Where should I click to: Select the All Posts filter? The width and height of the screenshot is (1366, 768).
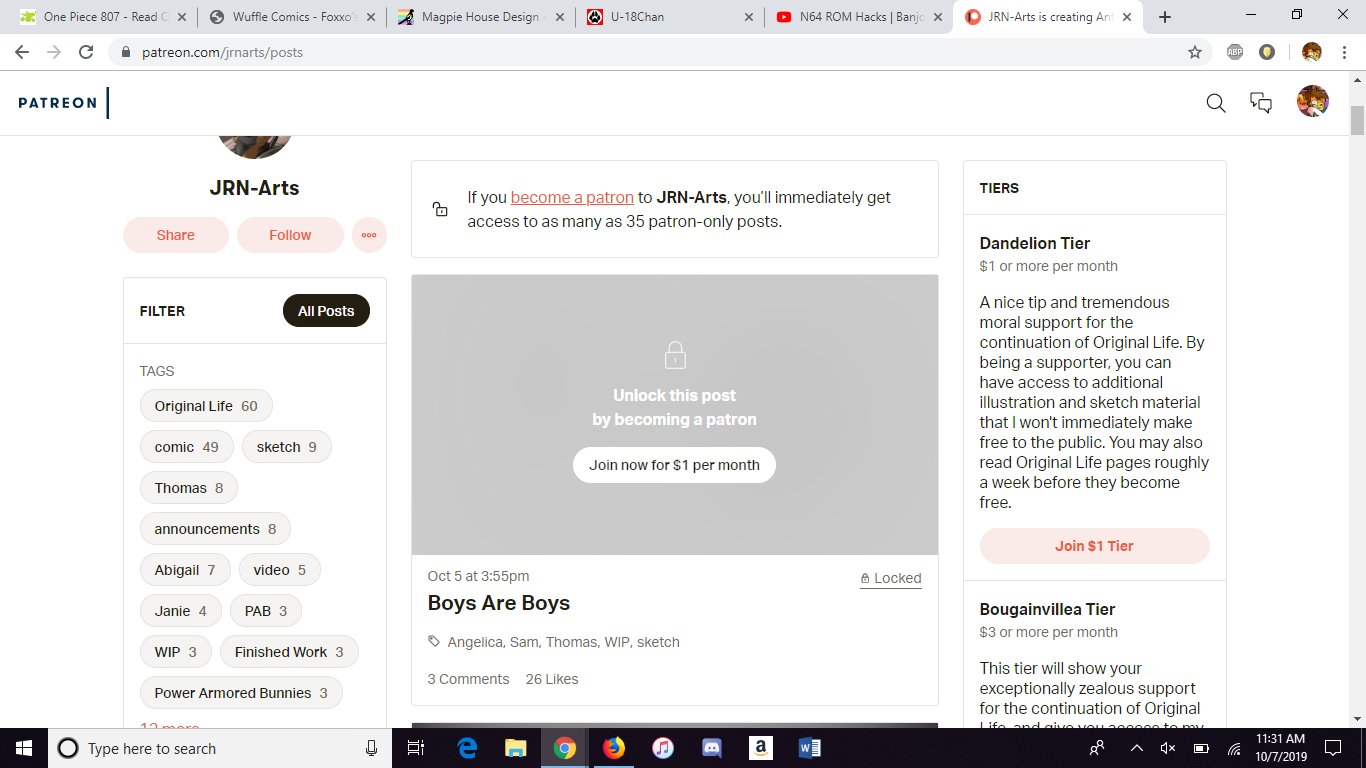pyautogui.click(x=326, y=311)
